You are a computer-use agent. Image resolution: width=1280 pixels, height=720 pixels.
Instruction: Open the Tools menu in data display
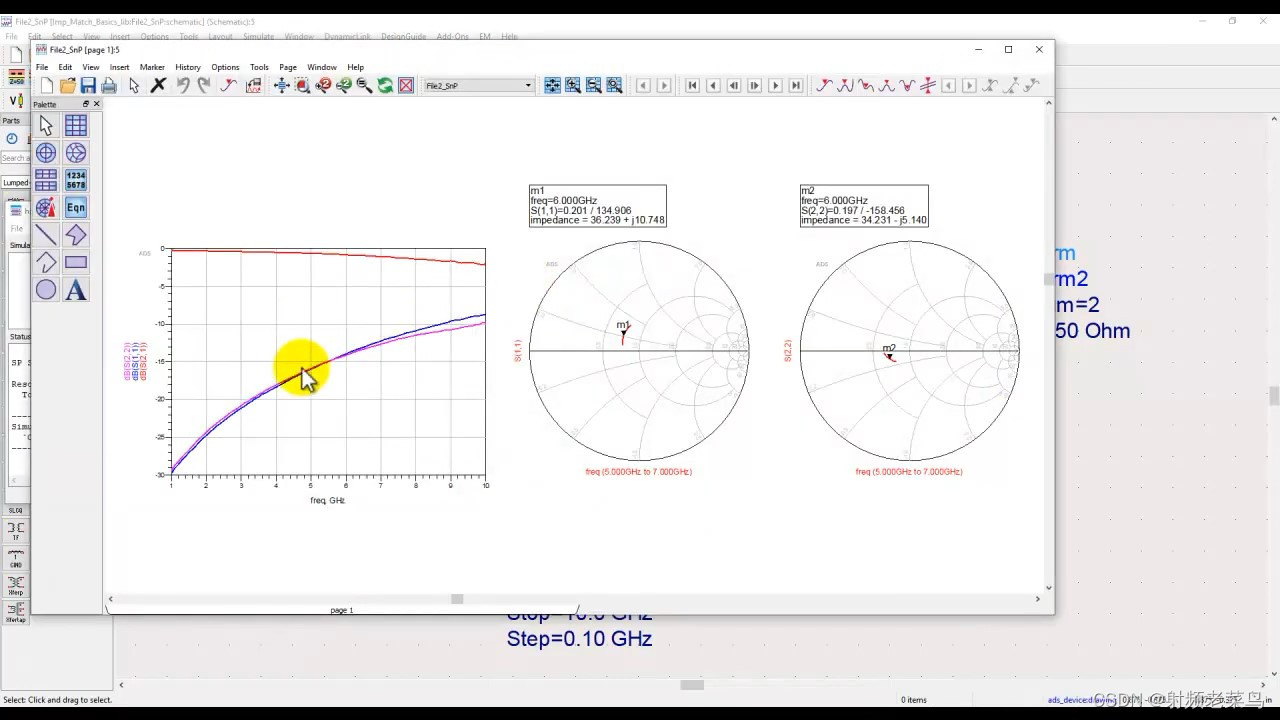[259, 67]
